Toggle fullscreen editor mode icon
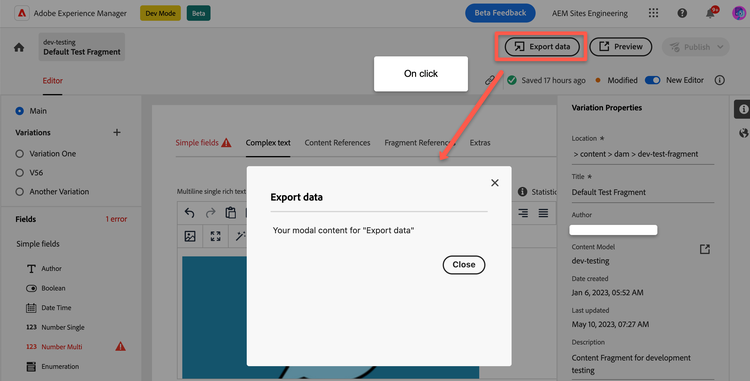 (215, 236)
